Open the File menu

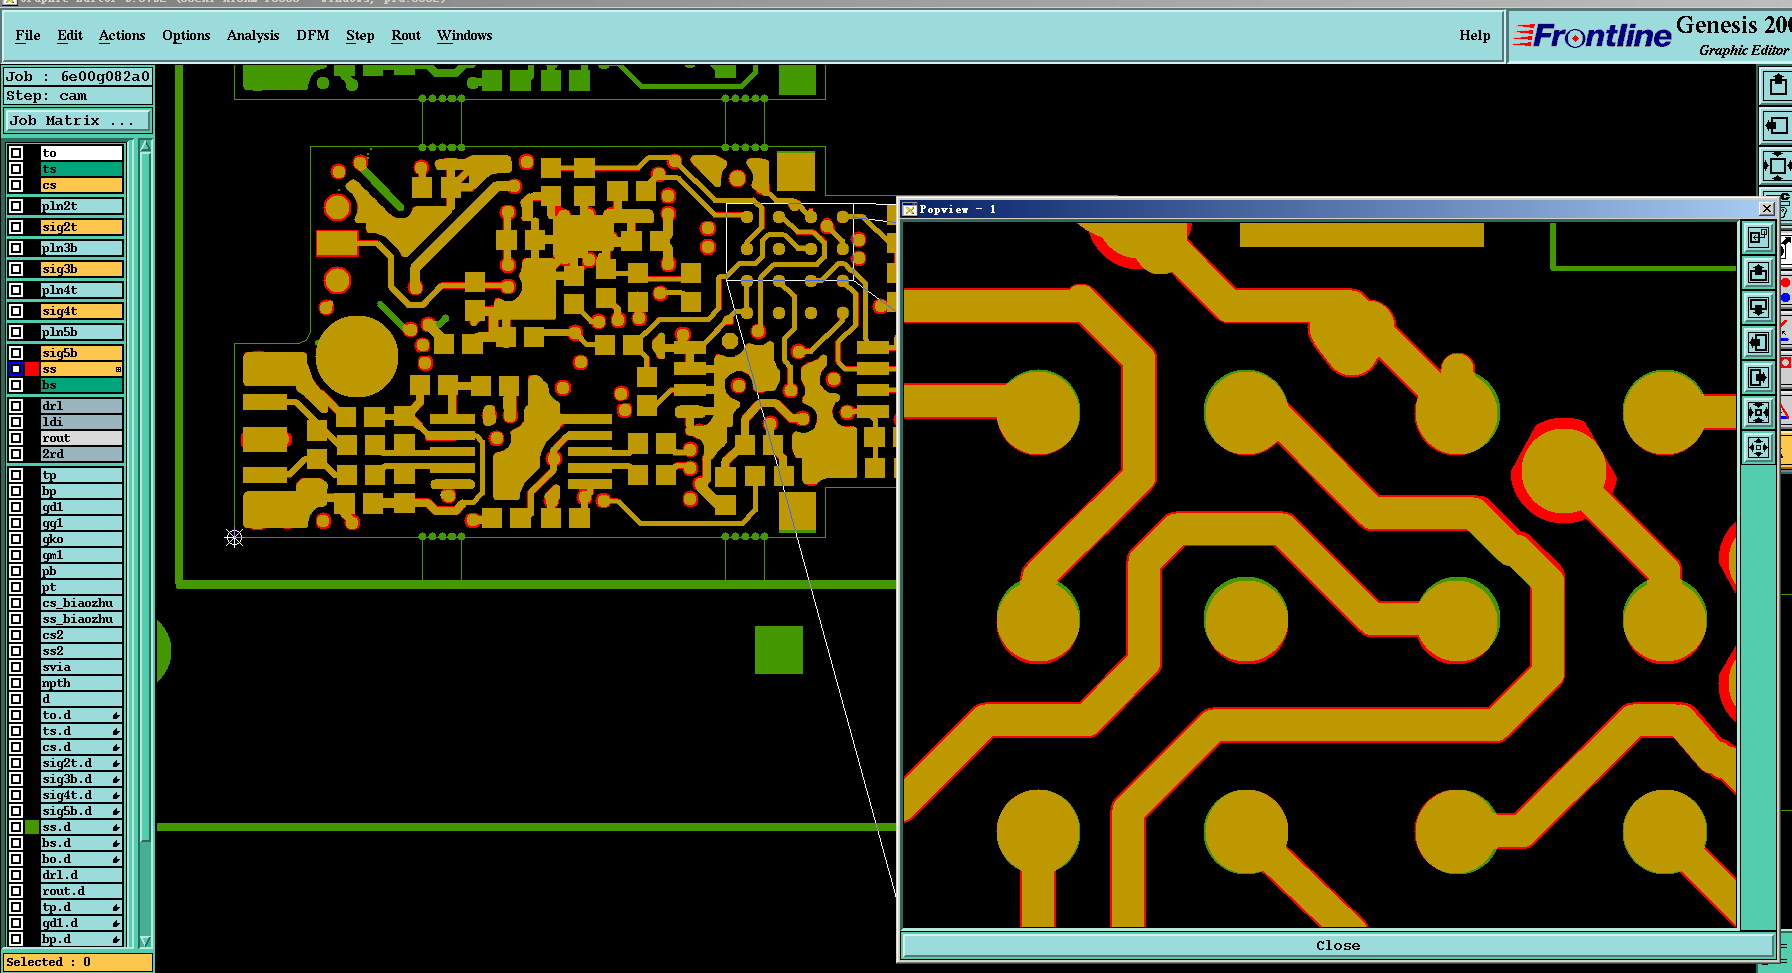pyautogui.click(x=28, y=35)
